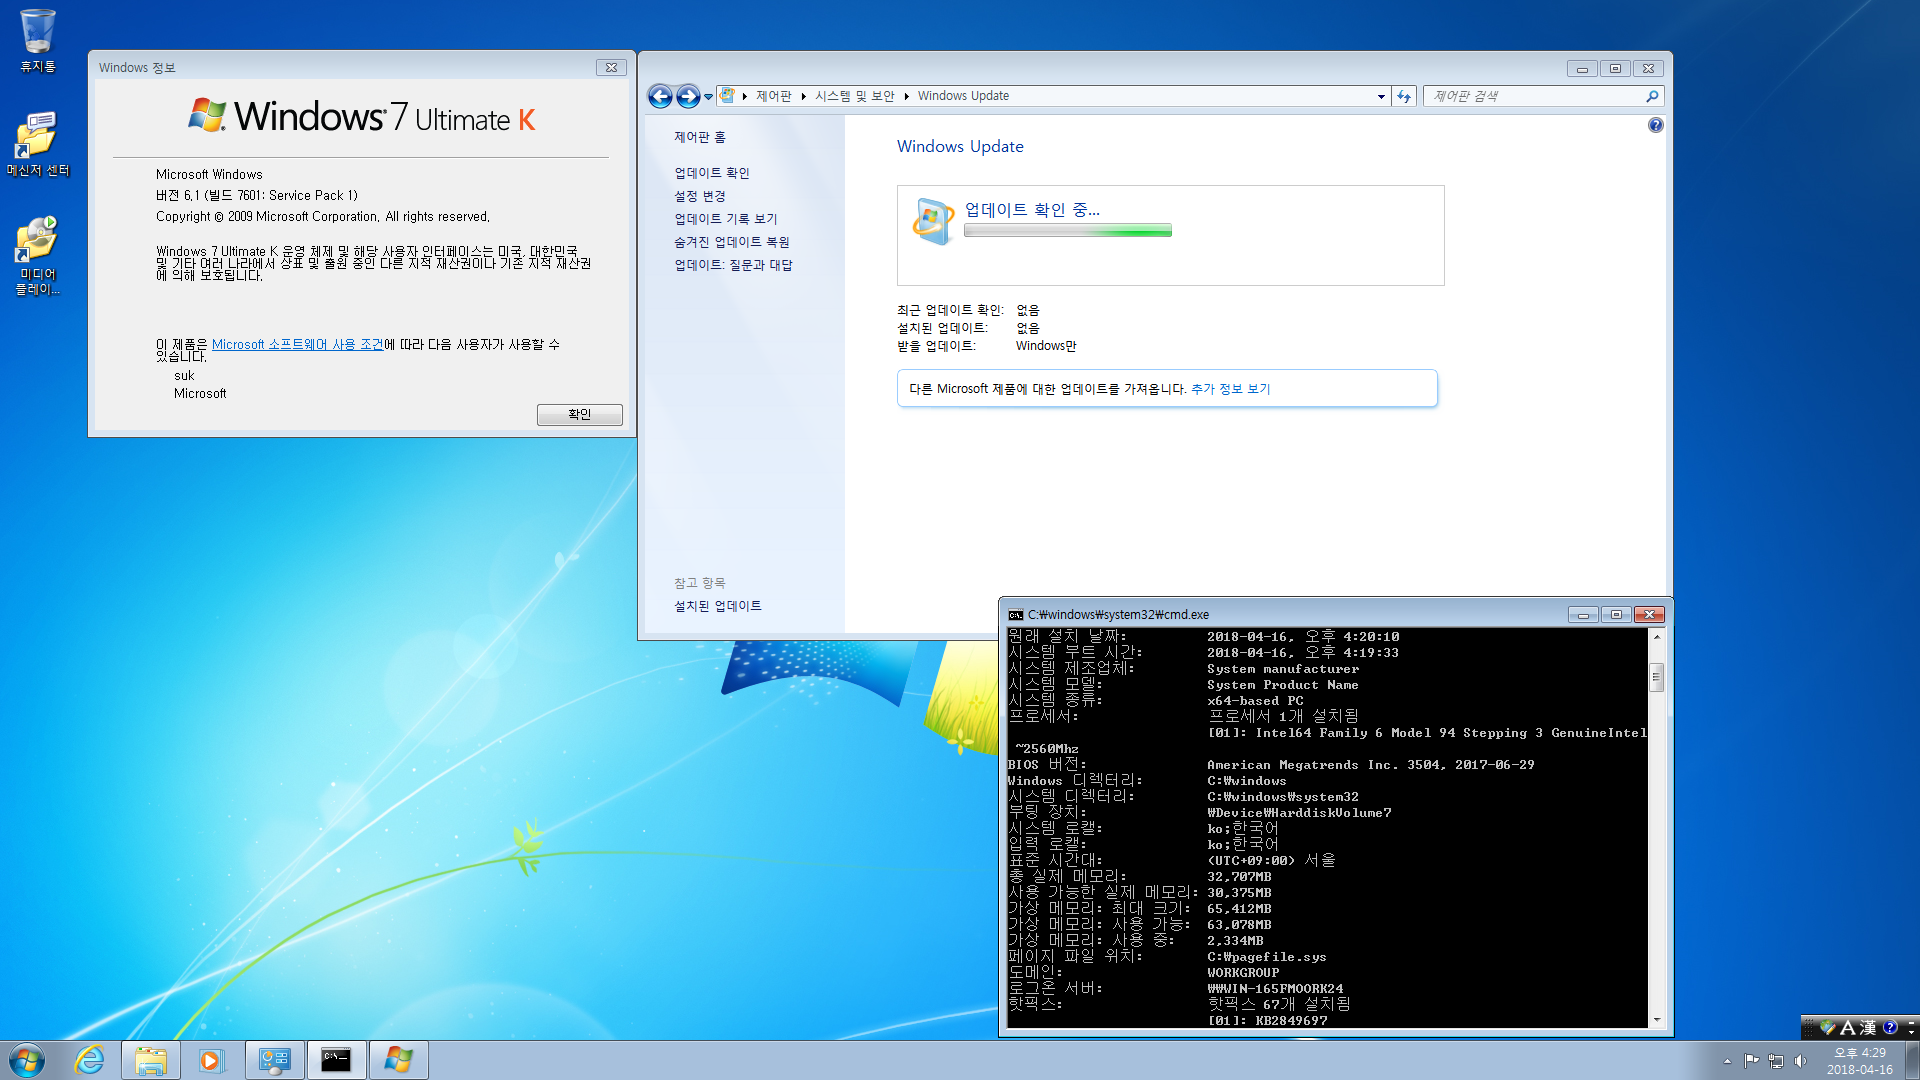
Task: Click 추가 정보 보기 link
Action: 1230,389
